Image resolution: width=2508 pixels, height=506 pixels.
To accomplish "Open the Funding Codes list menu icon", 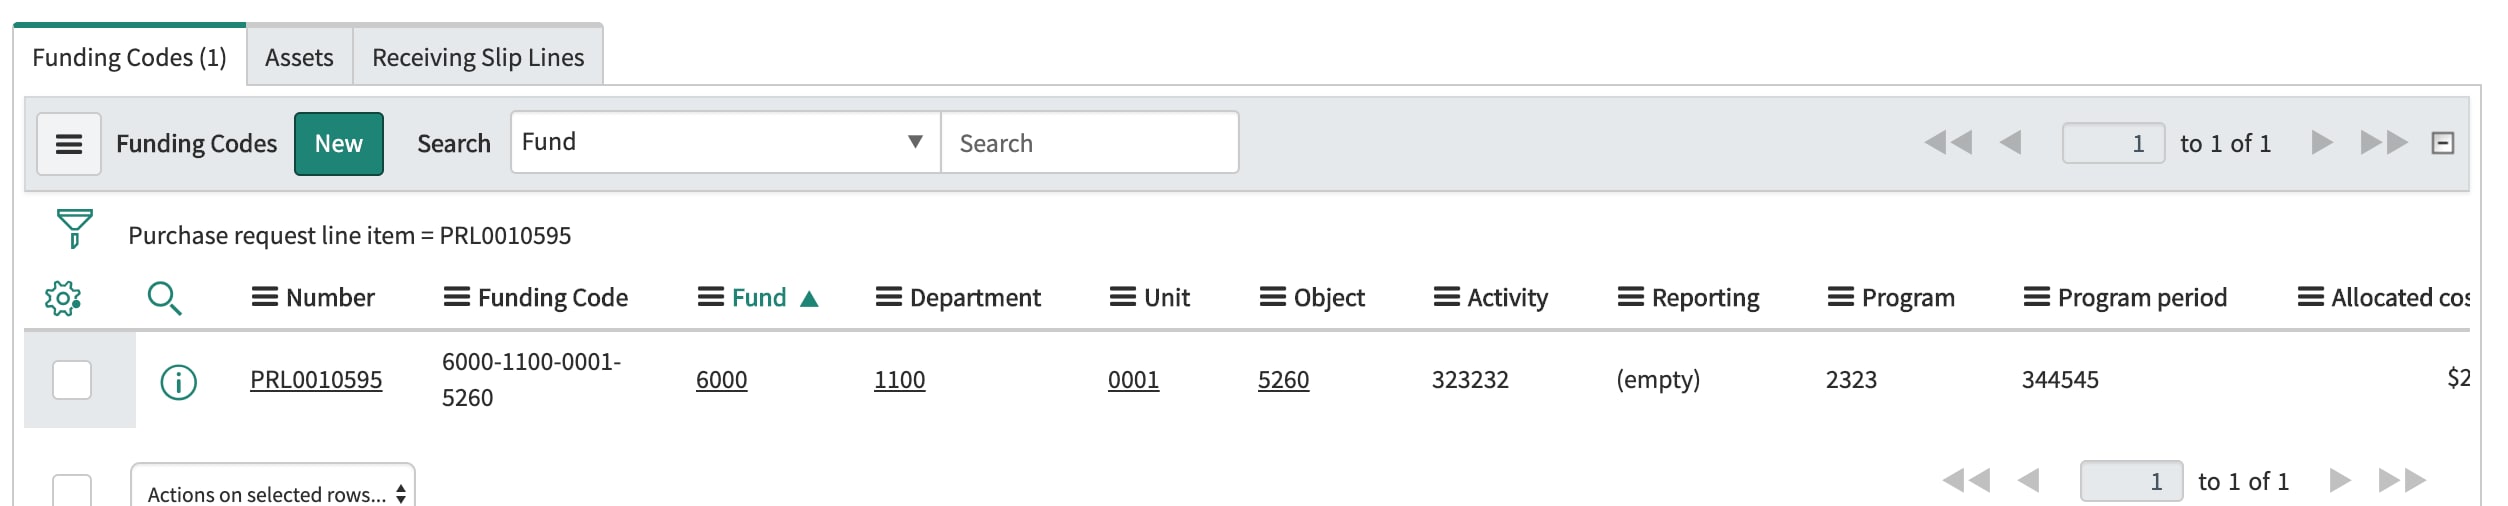I will click(69, 144).
